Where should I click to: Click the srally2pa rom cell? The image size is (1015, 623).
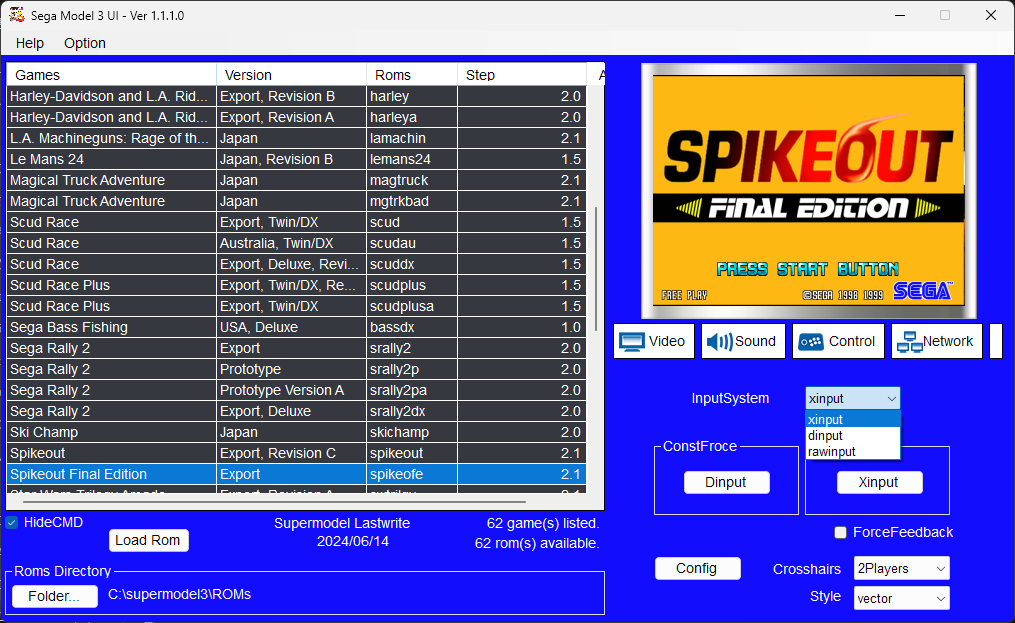[x=412, y=390]
